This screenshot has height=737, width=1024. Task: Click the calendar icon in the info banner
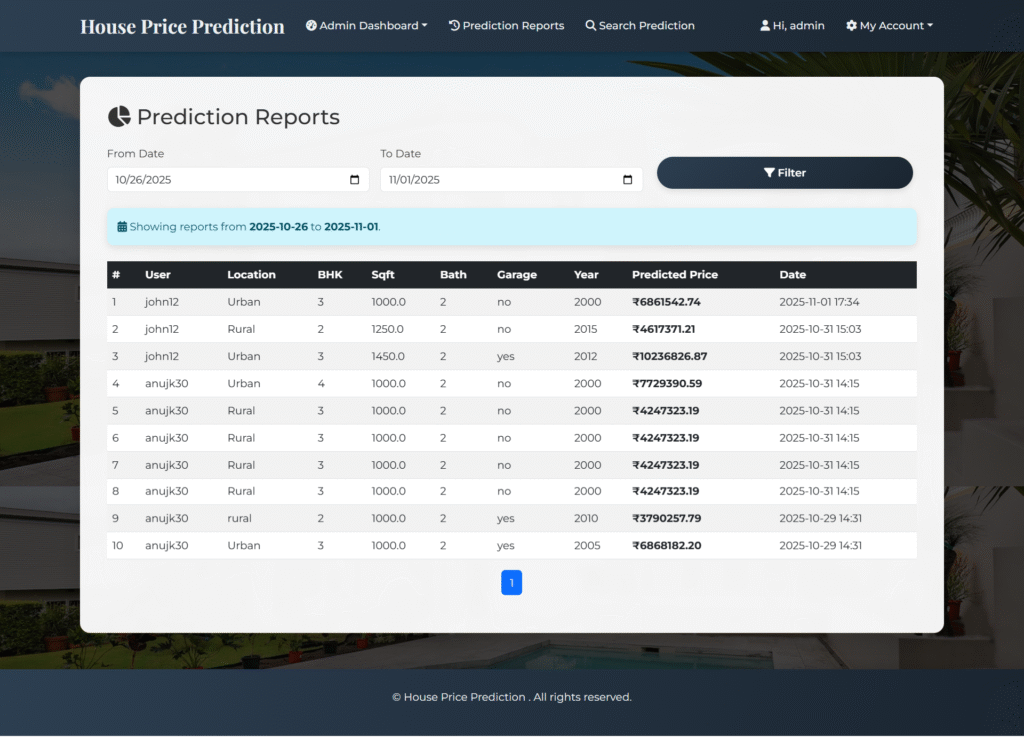[124, 226]
